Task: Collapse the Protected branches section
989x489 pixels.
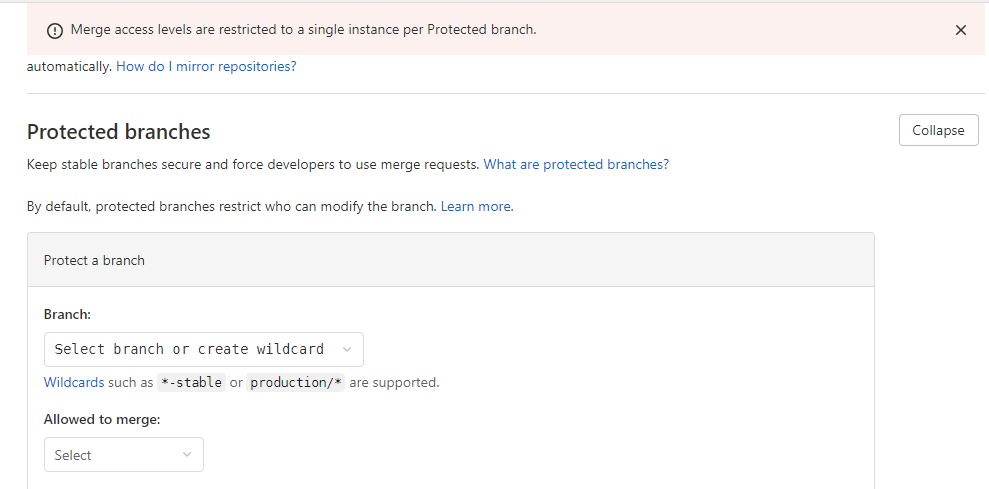Action: click(x=938, y=130)
